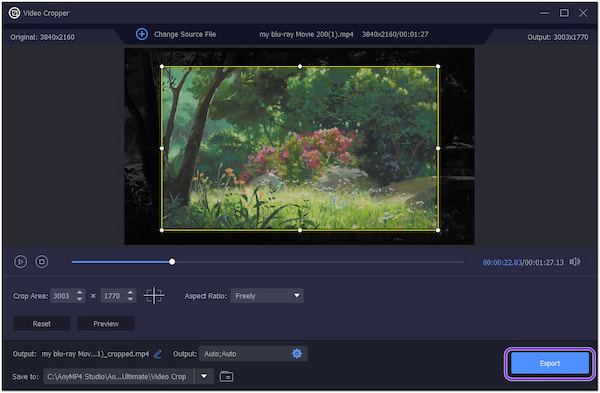Screen dimensions: 600x393
Task: Click the top-center crop handle
Action: (300, 67)
